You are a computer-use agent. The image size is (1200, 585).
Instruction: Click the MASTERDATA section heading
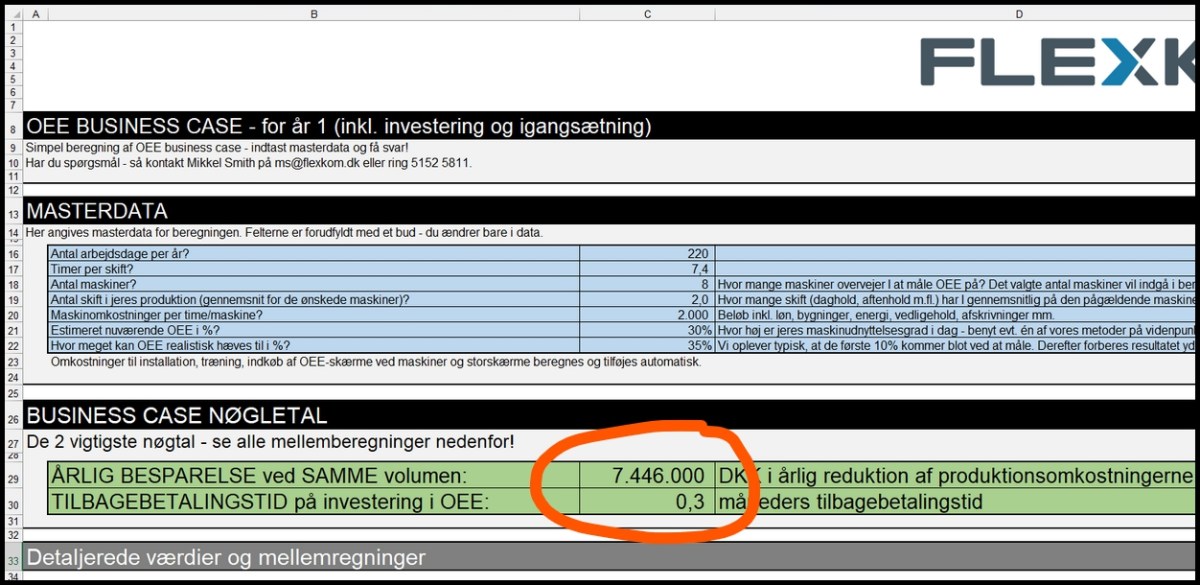point(97,211)
